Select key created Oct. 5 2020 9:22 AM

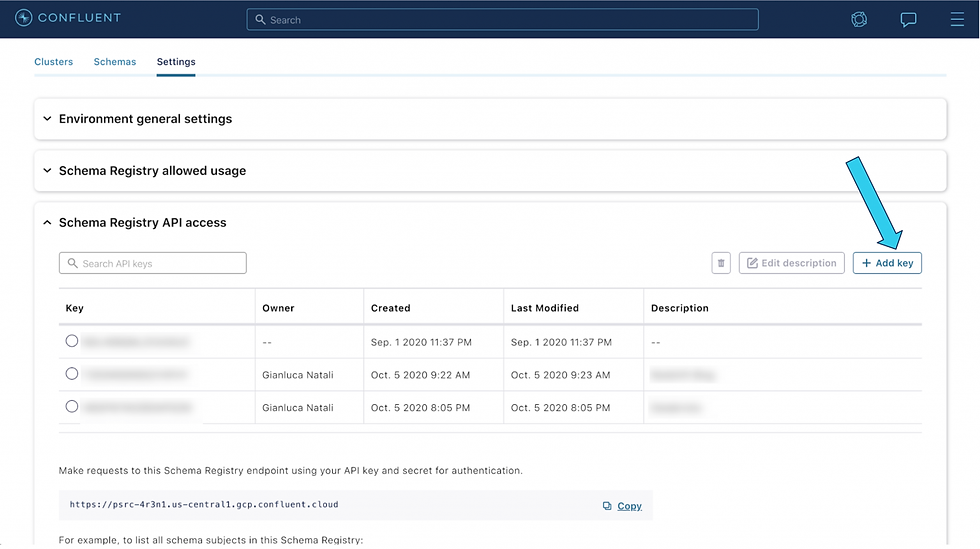click(x=72, y=373)
